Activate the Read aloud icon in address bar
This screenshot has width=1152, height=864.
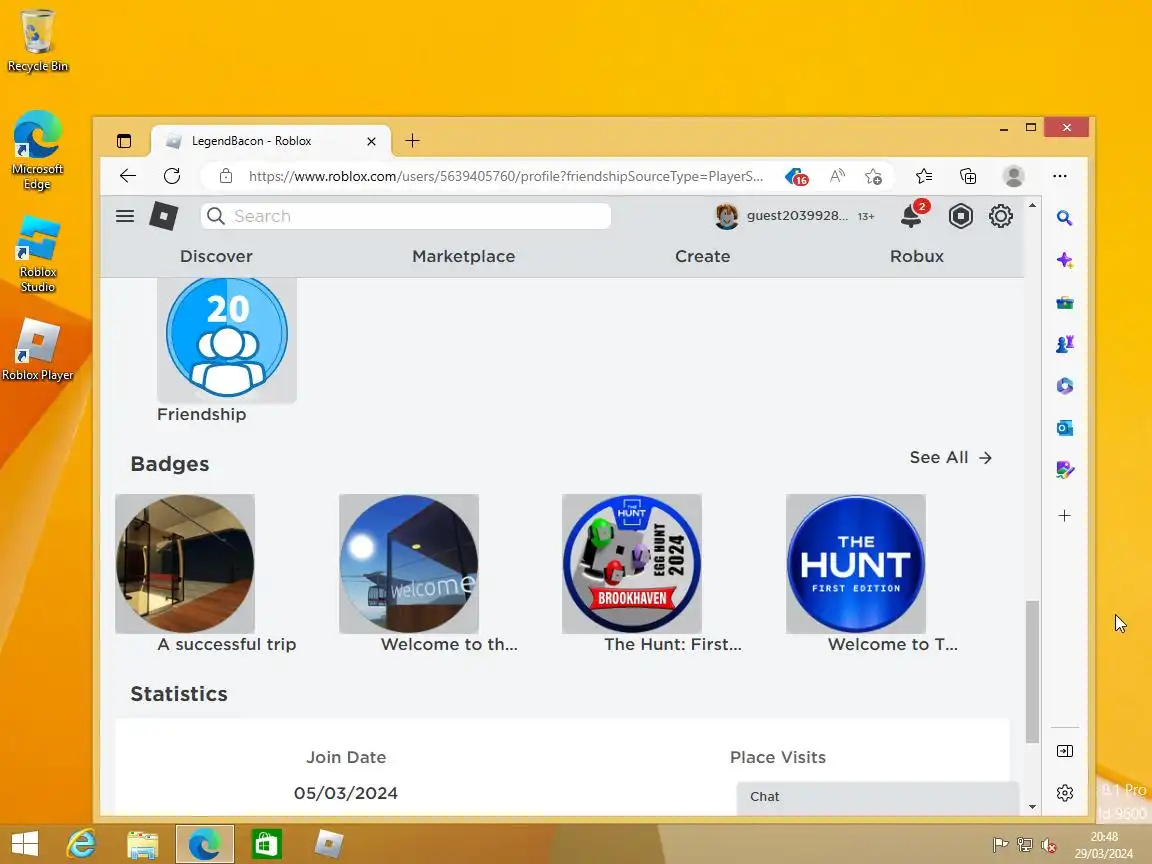pyautogui.click(x=837, y=176)
